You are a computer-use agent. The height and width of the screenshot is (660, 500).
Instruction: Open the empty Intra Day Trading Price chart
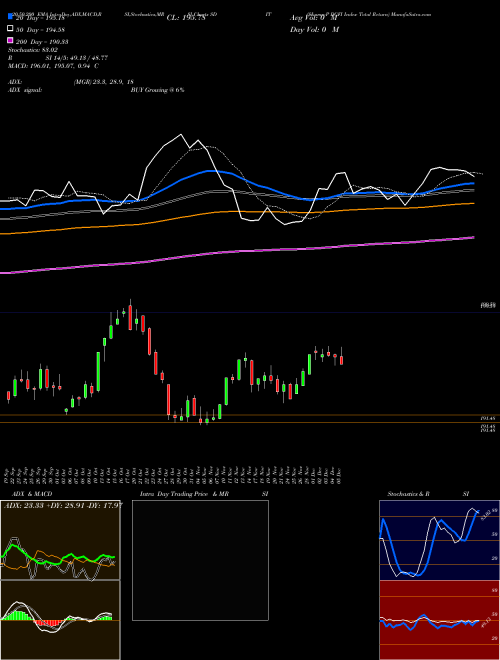coord(200,560)
